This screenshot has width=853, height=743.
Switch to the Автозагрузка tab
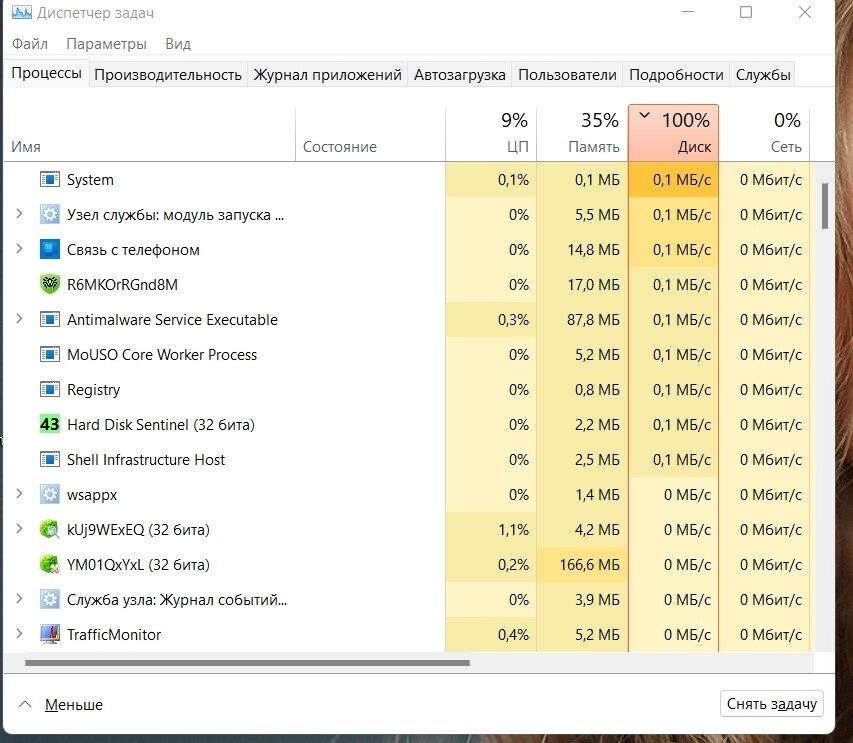coord(460,75)
